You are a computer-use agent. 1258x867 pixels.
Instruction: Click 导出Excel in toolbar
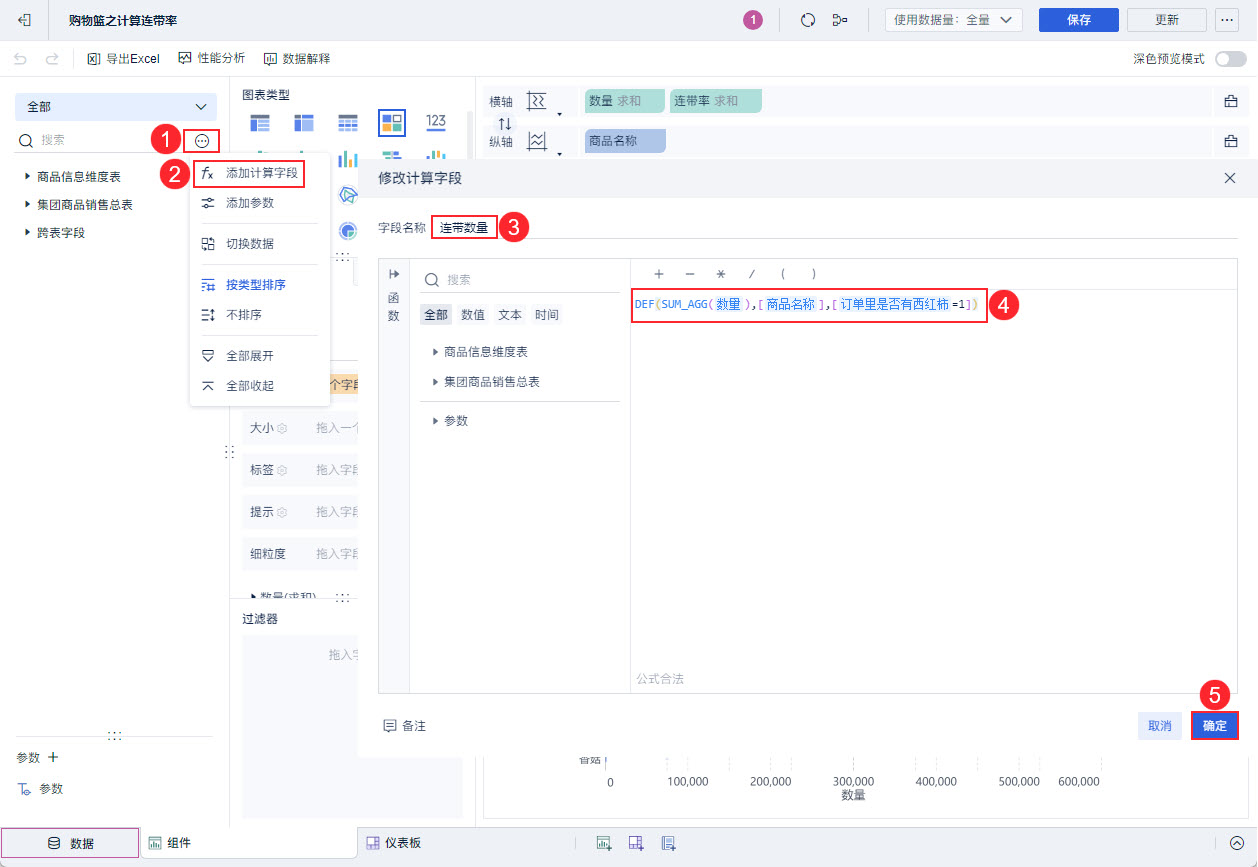[x=124, y=59]
